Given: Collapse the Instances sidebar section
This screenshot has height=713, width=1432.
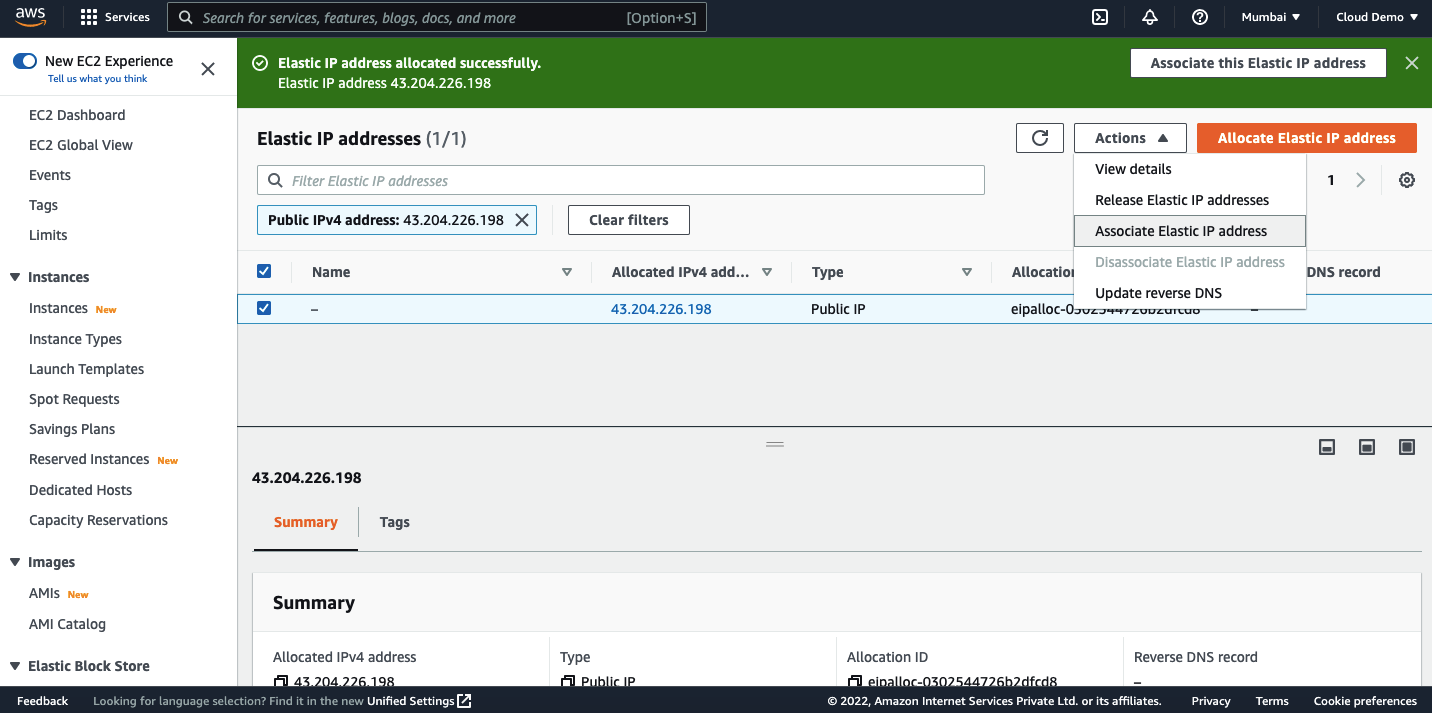Looking at the screenshot, I should tap(15, 277).
